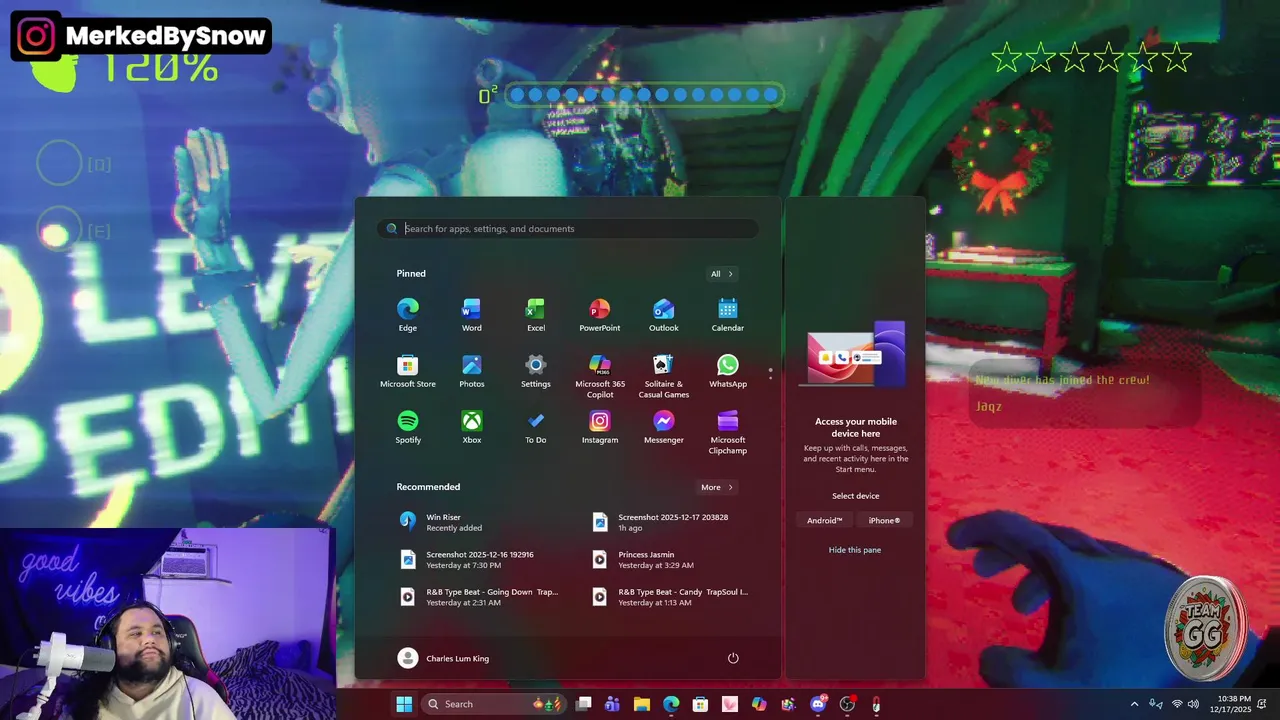
Task: Show hidden system tray icons
Action: [x=1134, y=704]
